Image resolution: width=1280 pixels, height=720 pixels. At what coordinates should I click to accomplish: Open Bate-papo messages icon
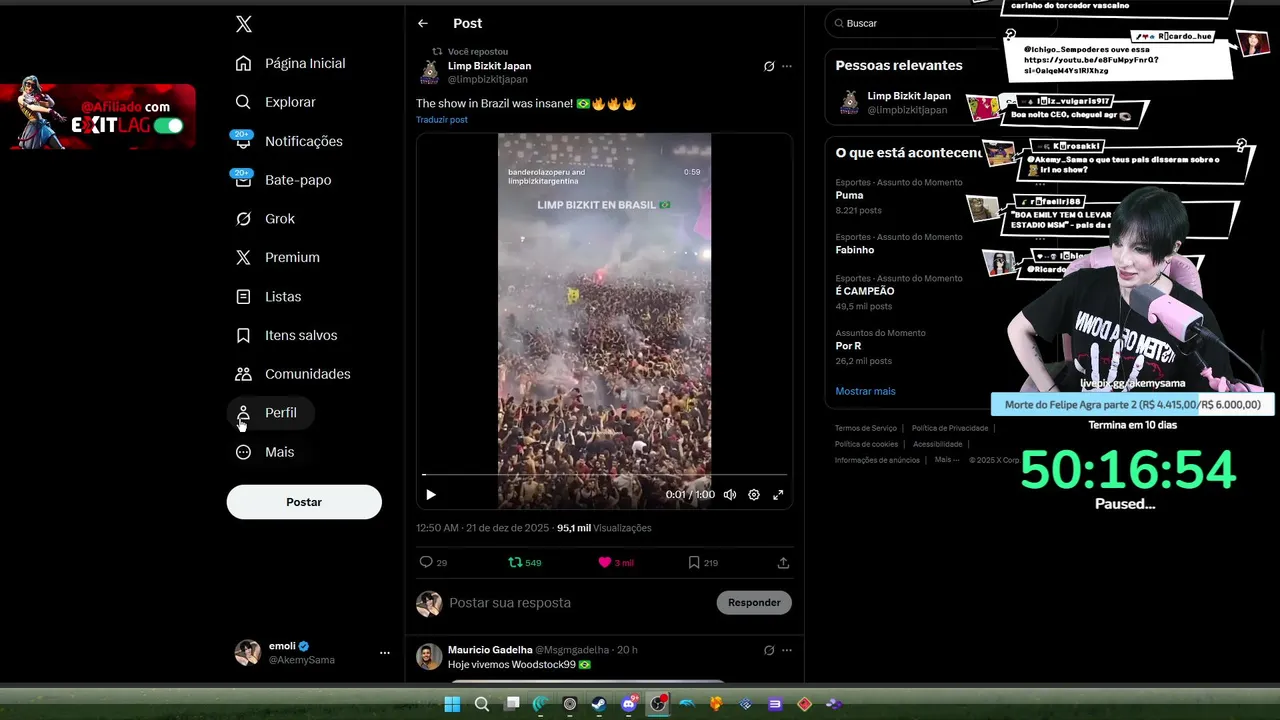pyautogui.click(x=243, y=180)
